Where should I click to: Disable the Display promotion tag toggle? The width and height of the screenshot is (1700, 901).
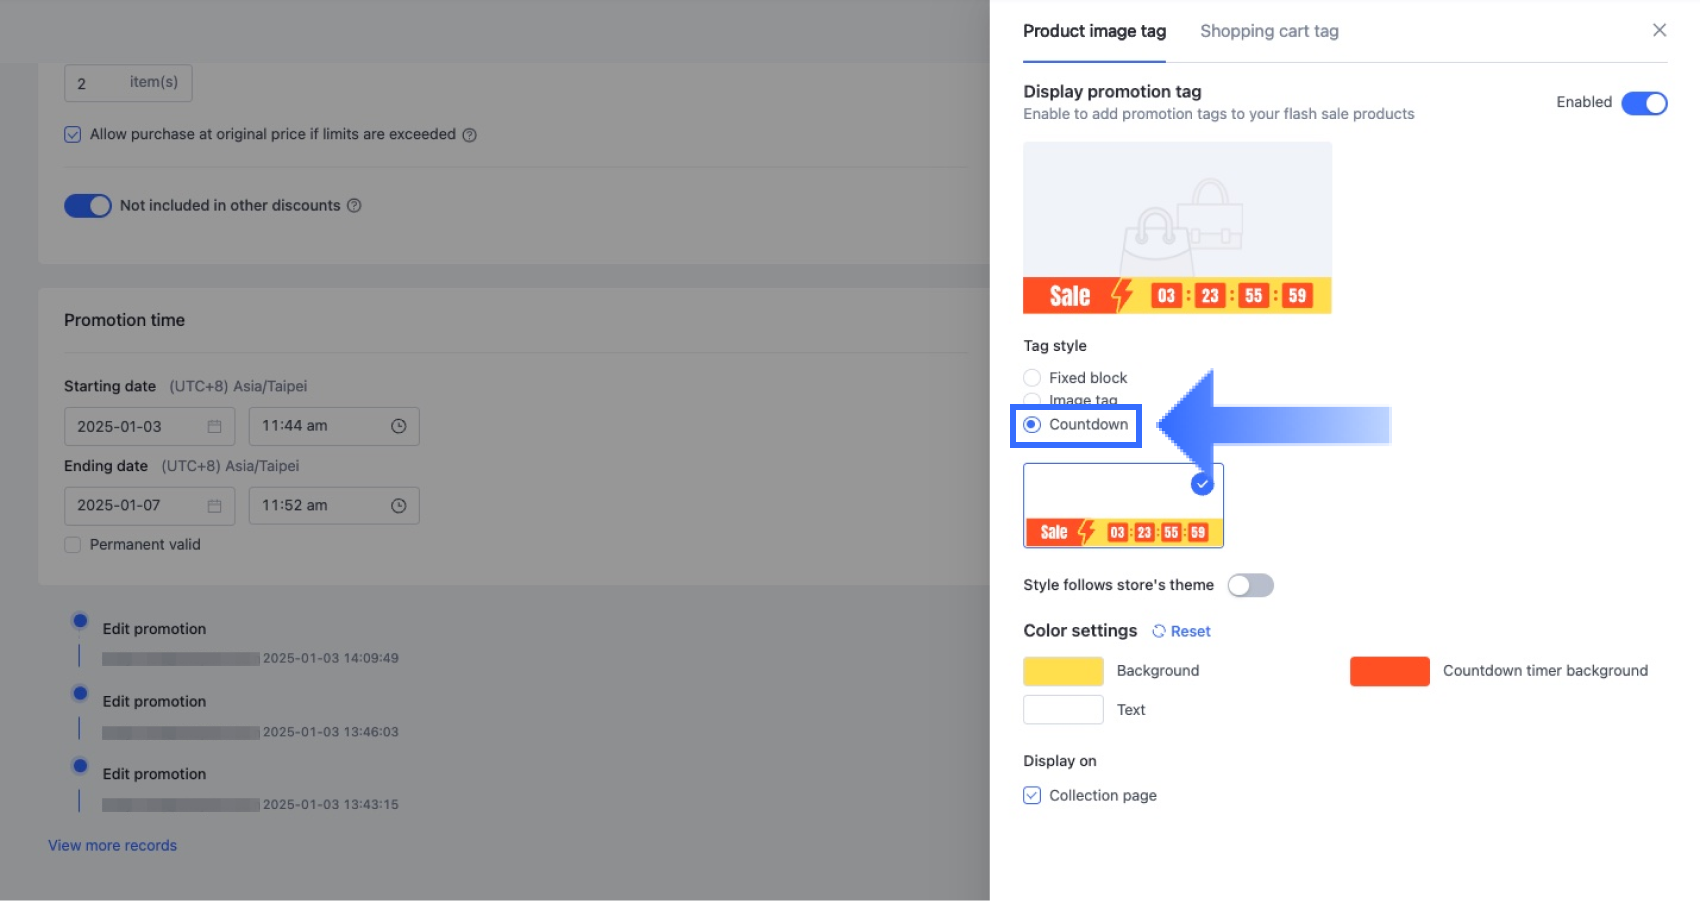click(x=1644, y=103)
